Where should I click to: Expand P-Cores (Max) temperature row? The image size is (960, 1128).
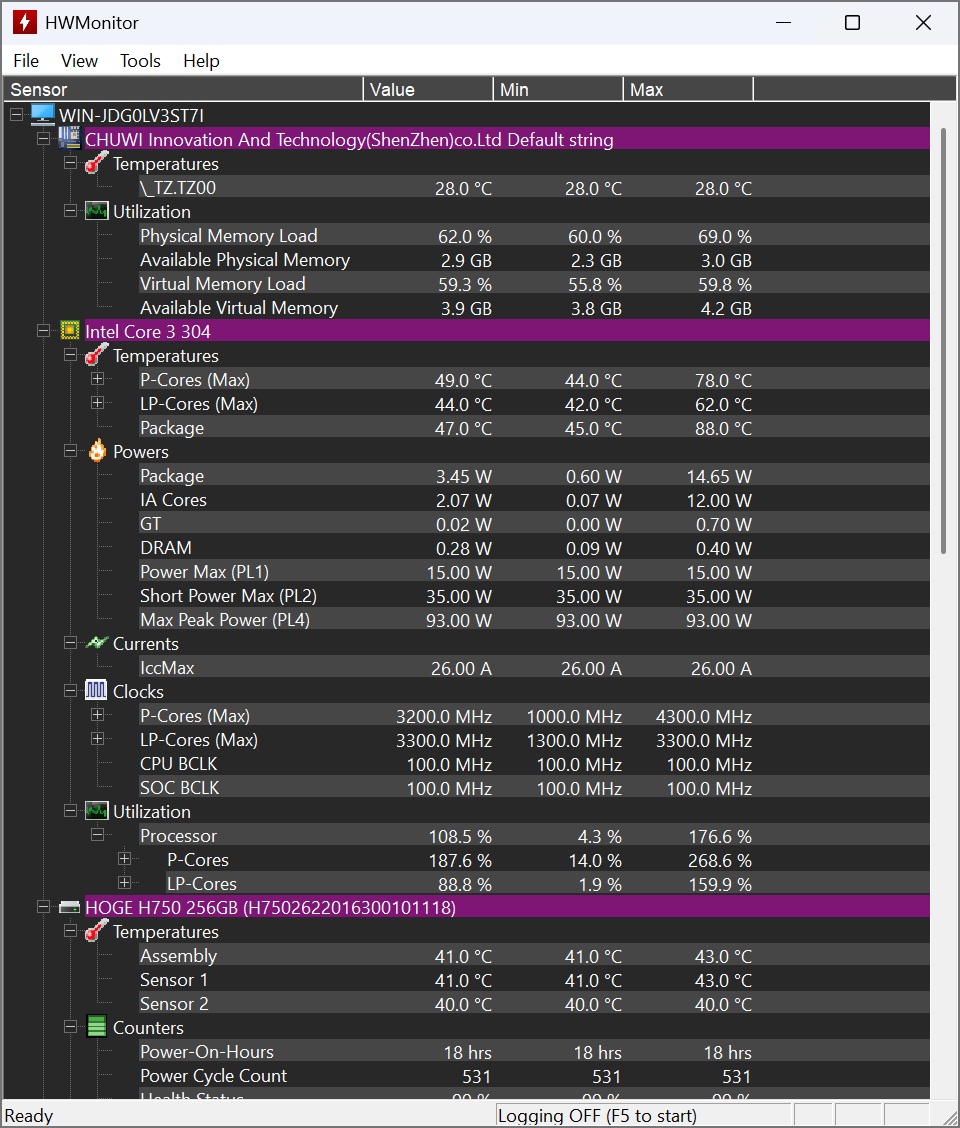[97, 379]
